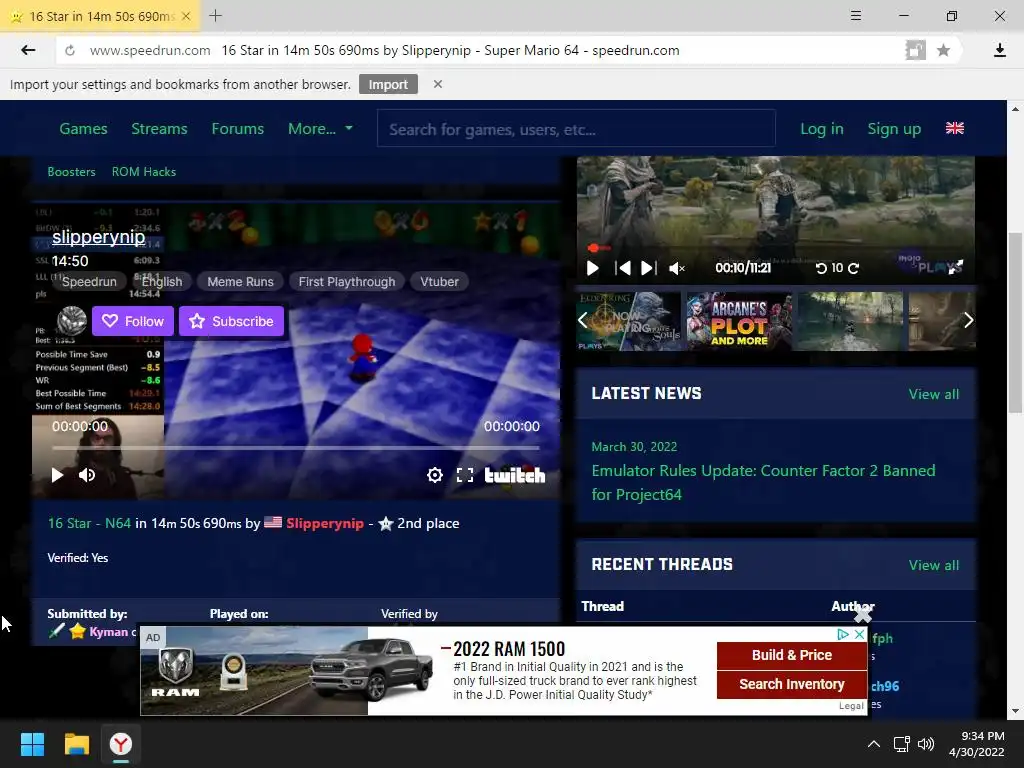
Task: Subscribe to the slipperynip channel
Action: coord(231,321)
